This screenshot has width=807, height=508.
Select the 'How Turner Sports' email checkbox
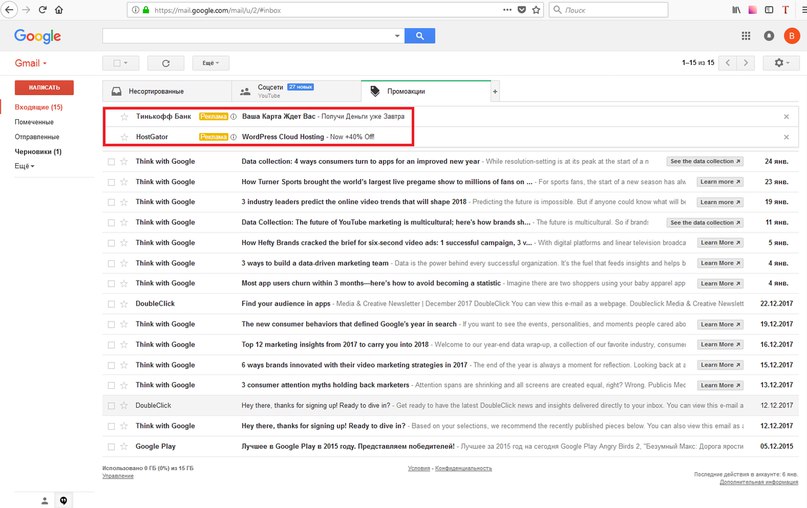pos(111,182)
